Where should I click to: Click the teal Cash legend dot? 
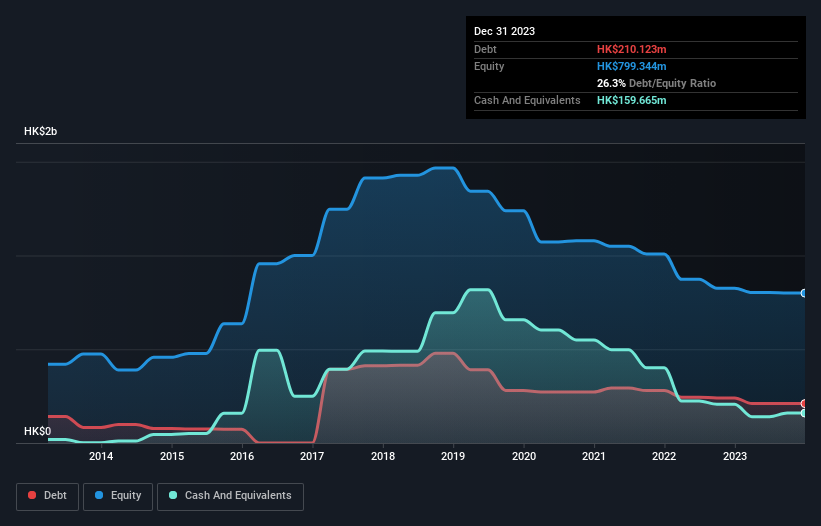[173, 495]
